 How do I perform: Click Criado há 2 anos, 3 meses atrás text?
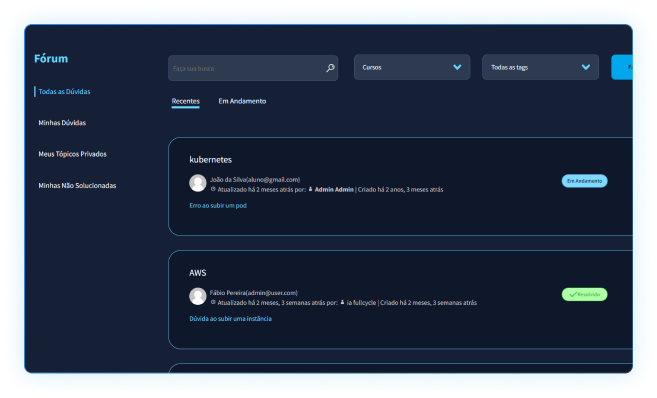pos(400,190)
